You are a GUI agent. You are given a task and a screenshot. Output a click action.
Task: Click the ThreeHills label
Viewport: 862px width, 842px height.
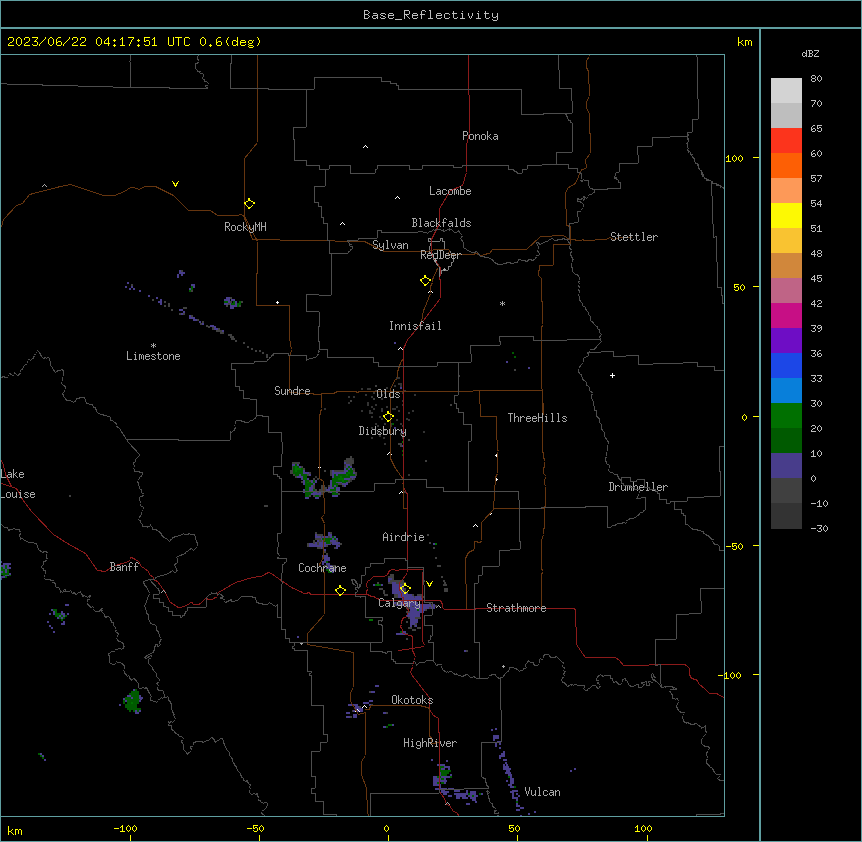tap(537, 418)
